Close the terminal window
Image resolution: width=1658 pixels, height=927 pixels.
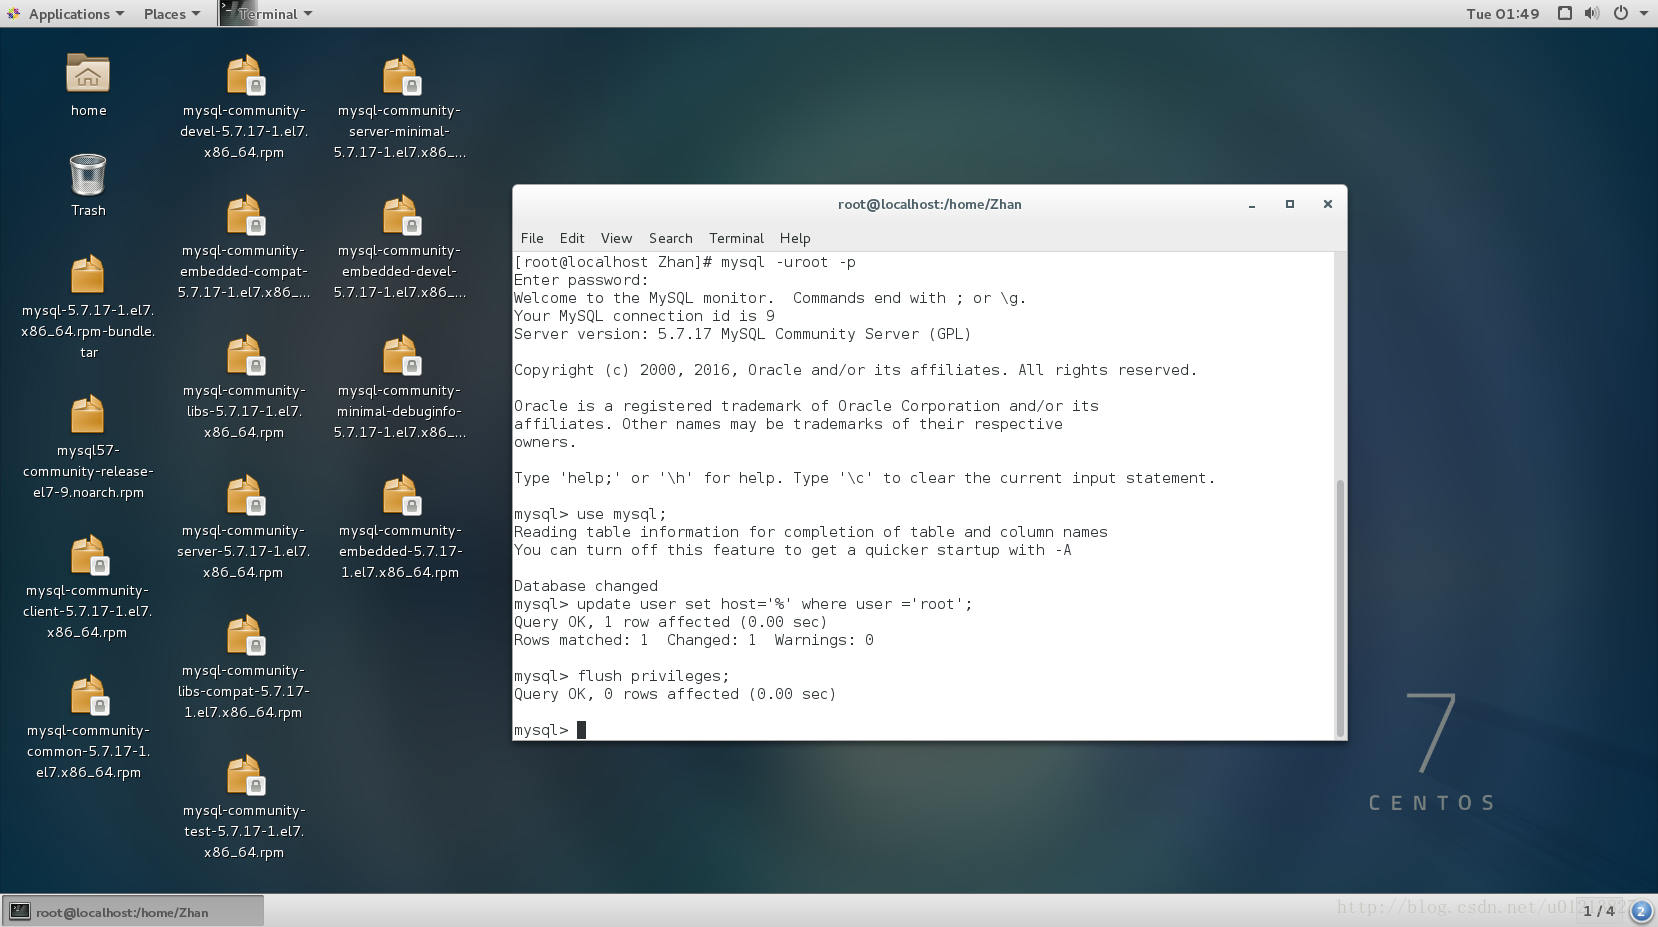click(1328, 204)
